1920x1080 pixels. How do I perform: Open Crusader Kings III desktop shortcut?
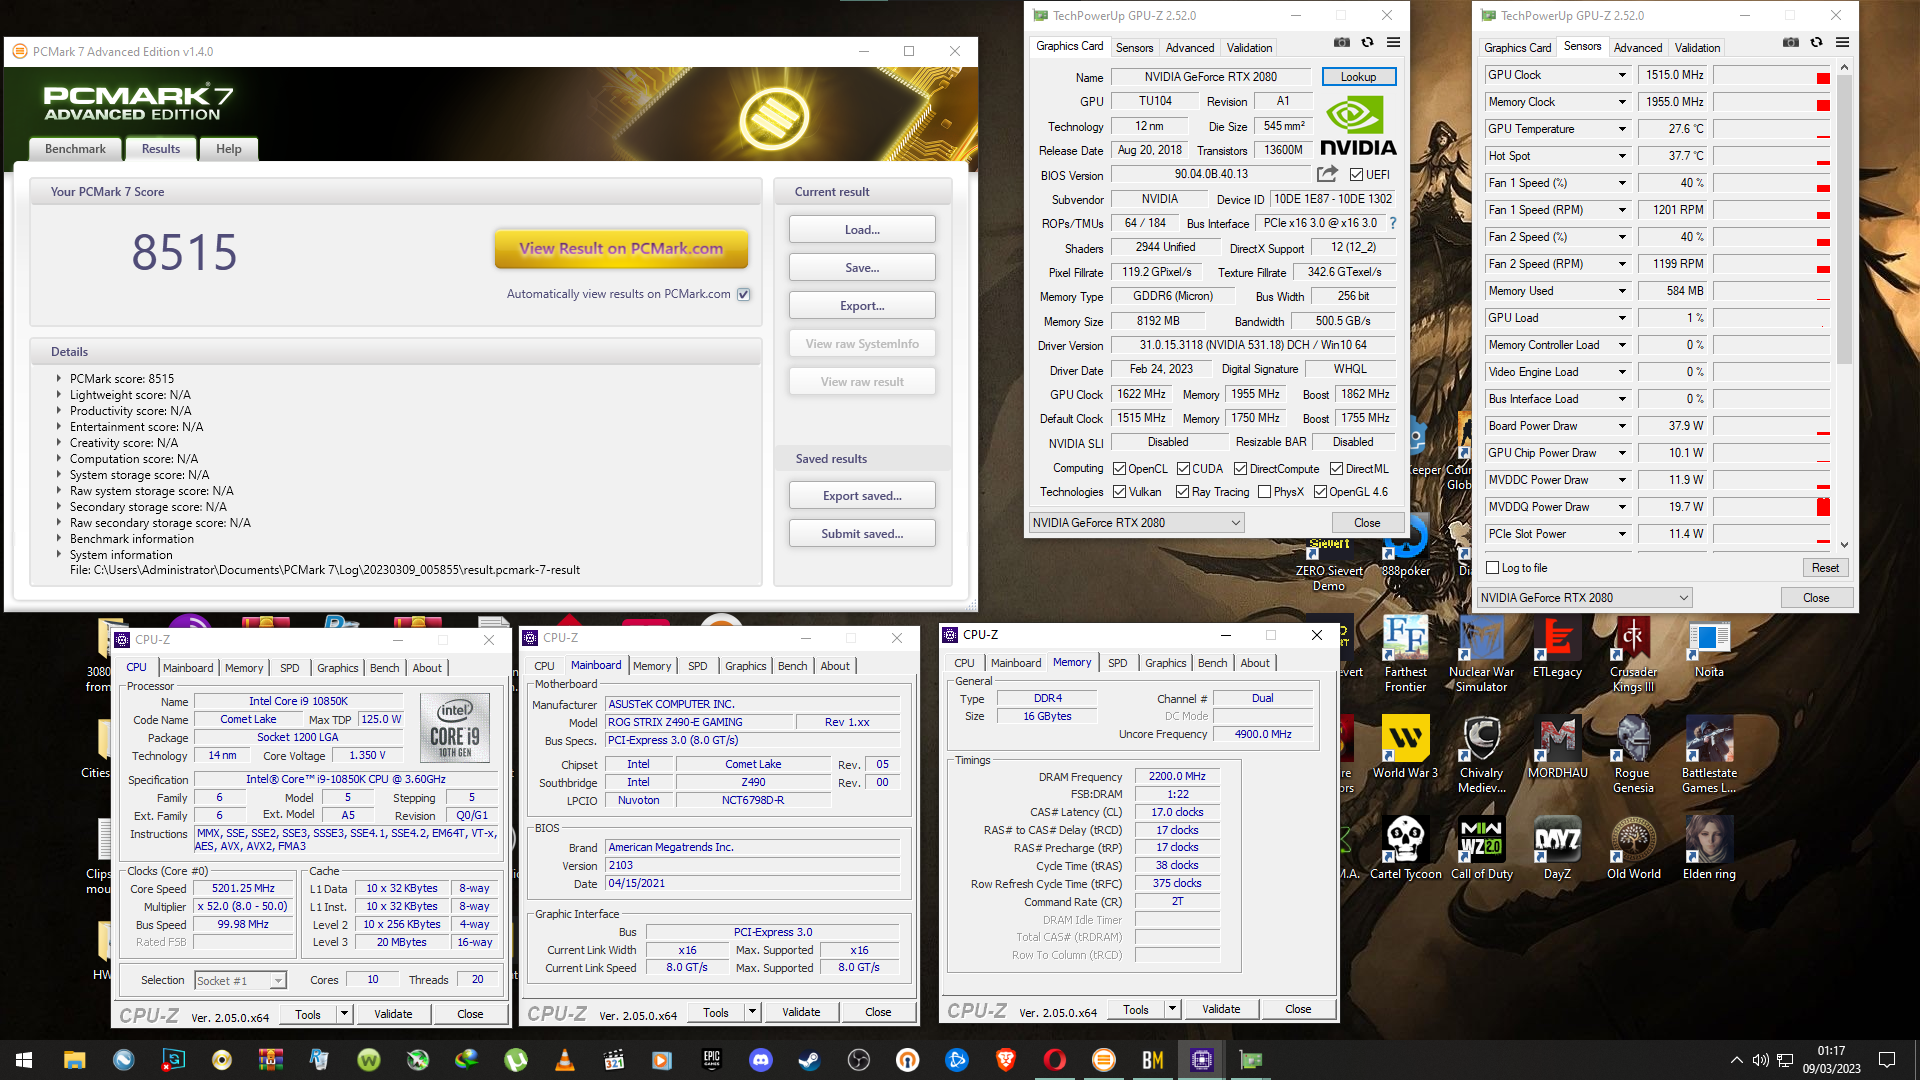[1633, 654]
